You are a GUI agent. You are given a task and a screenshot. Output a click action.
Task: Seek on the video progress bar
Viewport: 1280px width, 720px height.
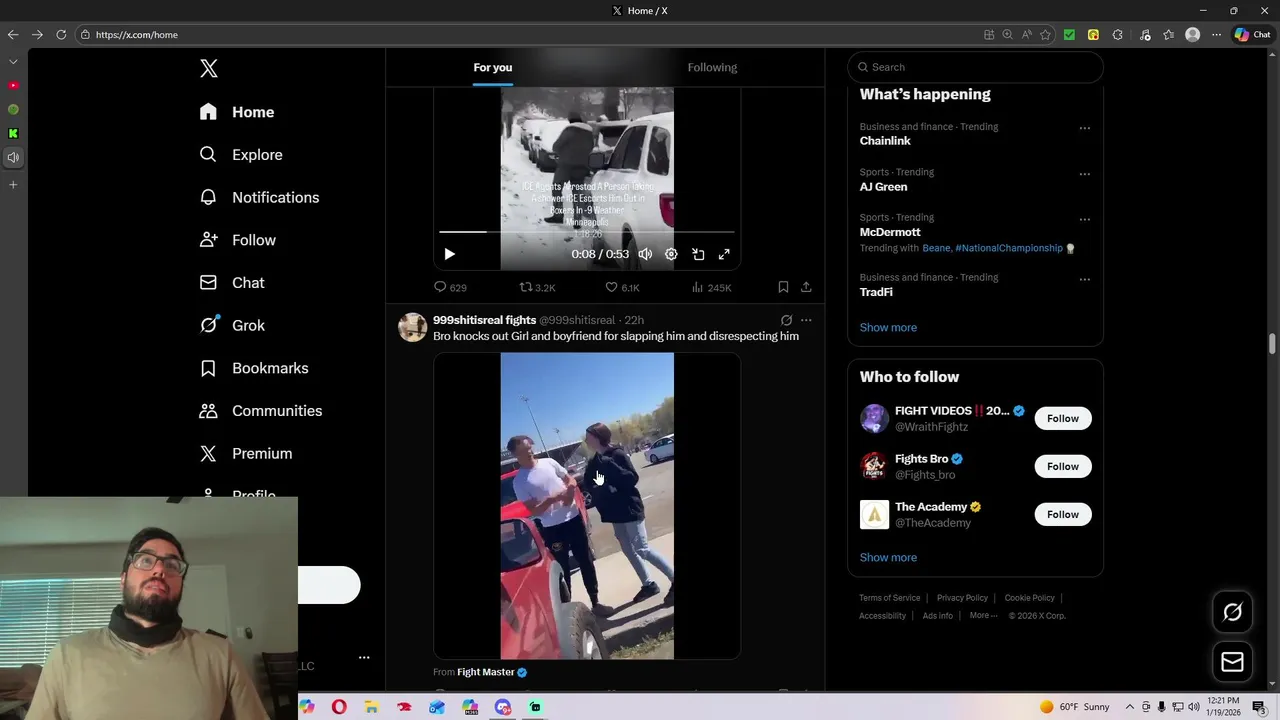pos(586,232)
